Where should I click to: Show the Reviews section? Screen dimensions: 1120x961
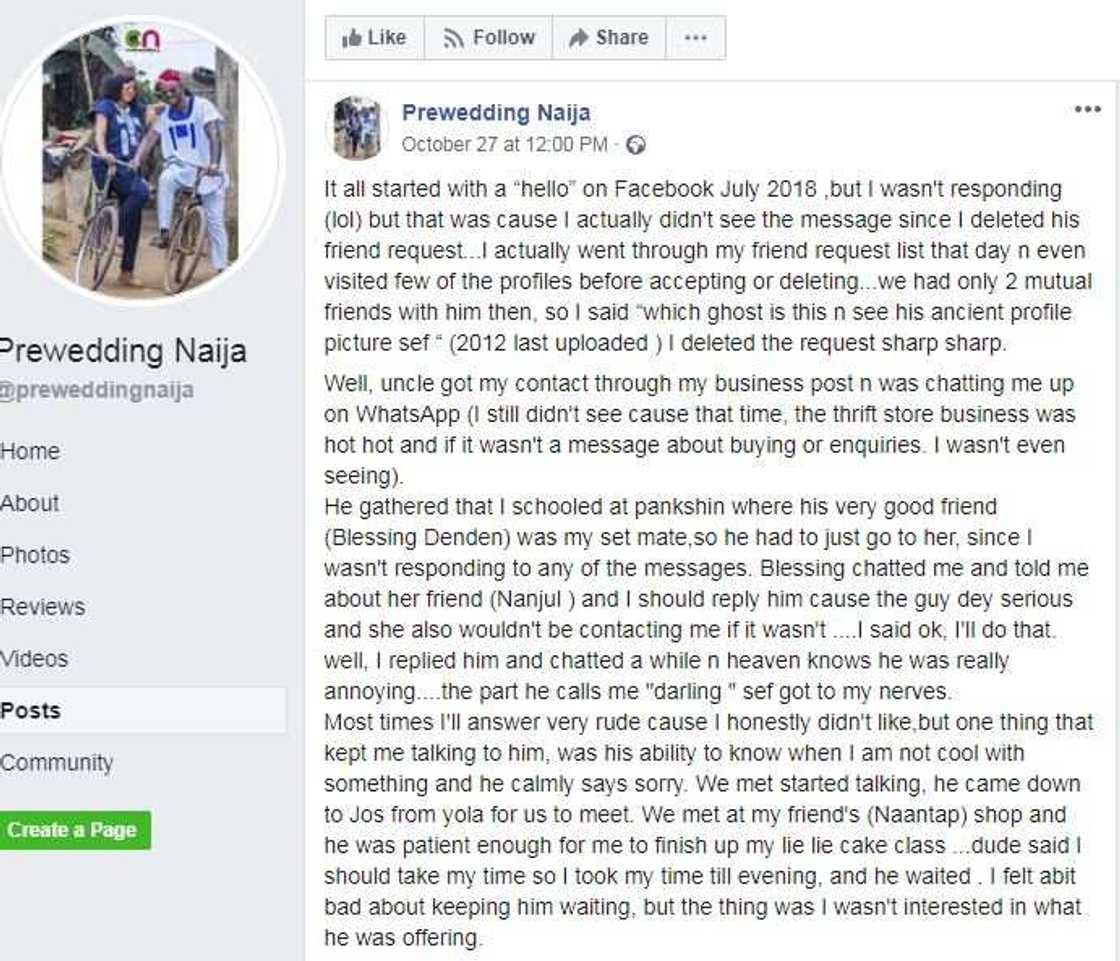pyautogui.click(x=42, y=607)
